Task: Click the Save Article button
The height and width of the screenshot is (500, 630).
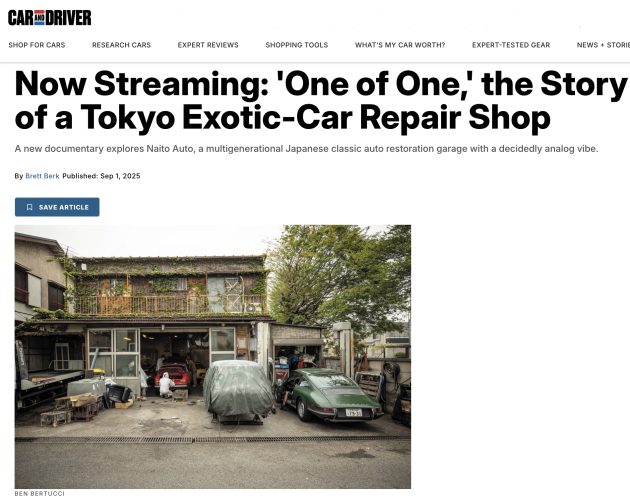Action: coord(57,207)
